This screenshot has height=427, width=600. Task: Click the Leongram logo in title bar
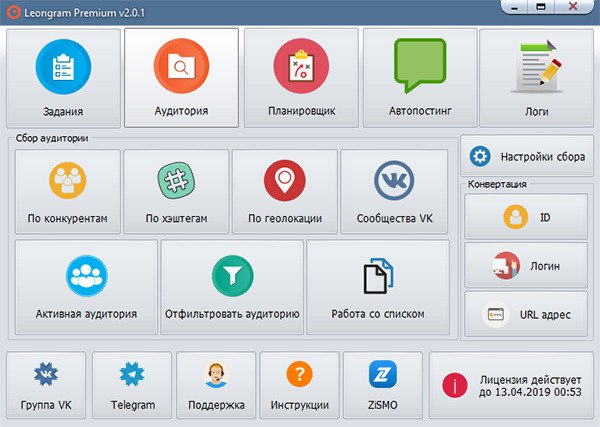click(x=13, y=12)
